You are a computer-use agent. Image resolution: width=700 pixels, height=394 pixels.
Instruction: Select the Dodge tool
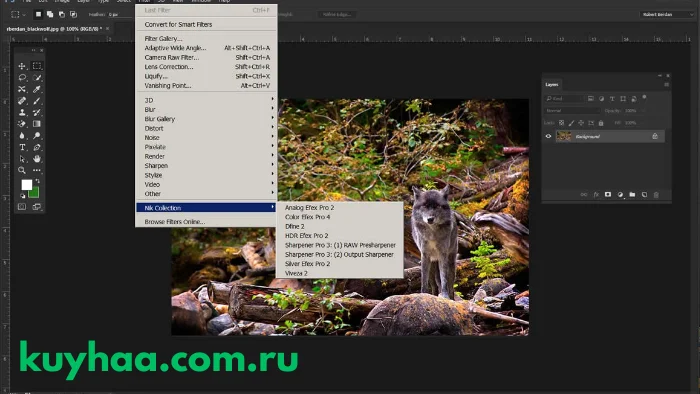[x=37, y=136]
